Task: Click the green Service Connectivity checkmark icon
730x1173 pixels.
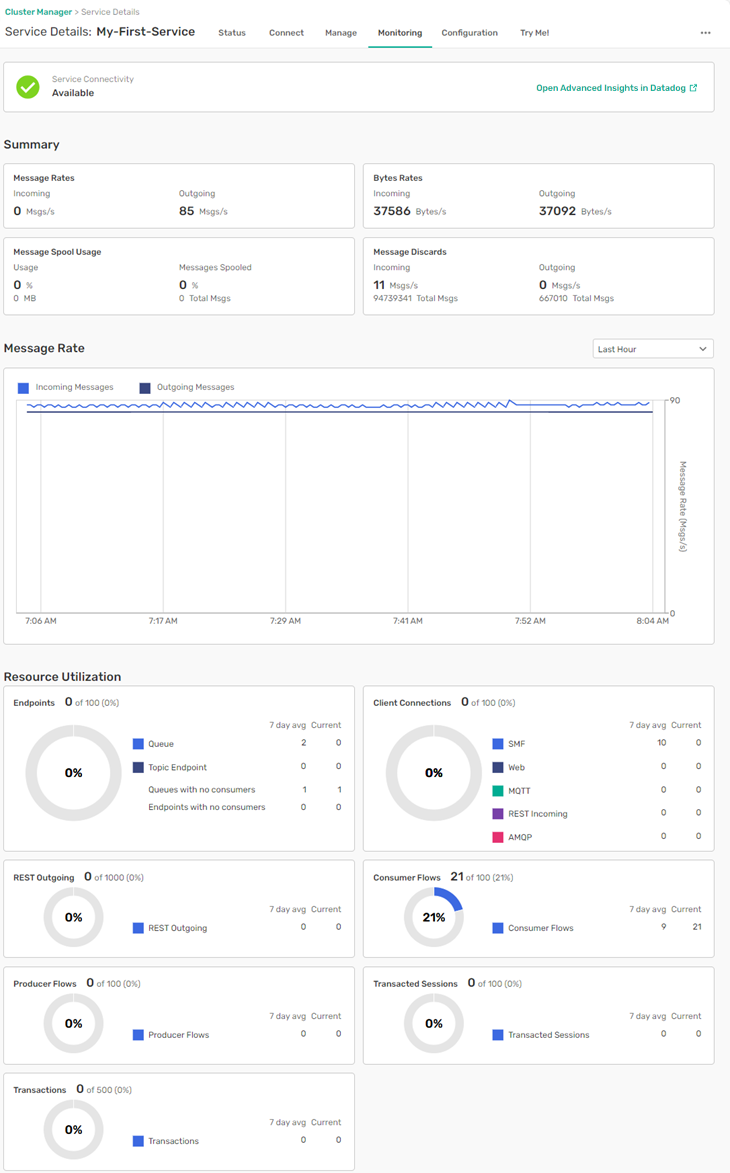Action: pyautogui.click(x=28, y=87)
